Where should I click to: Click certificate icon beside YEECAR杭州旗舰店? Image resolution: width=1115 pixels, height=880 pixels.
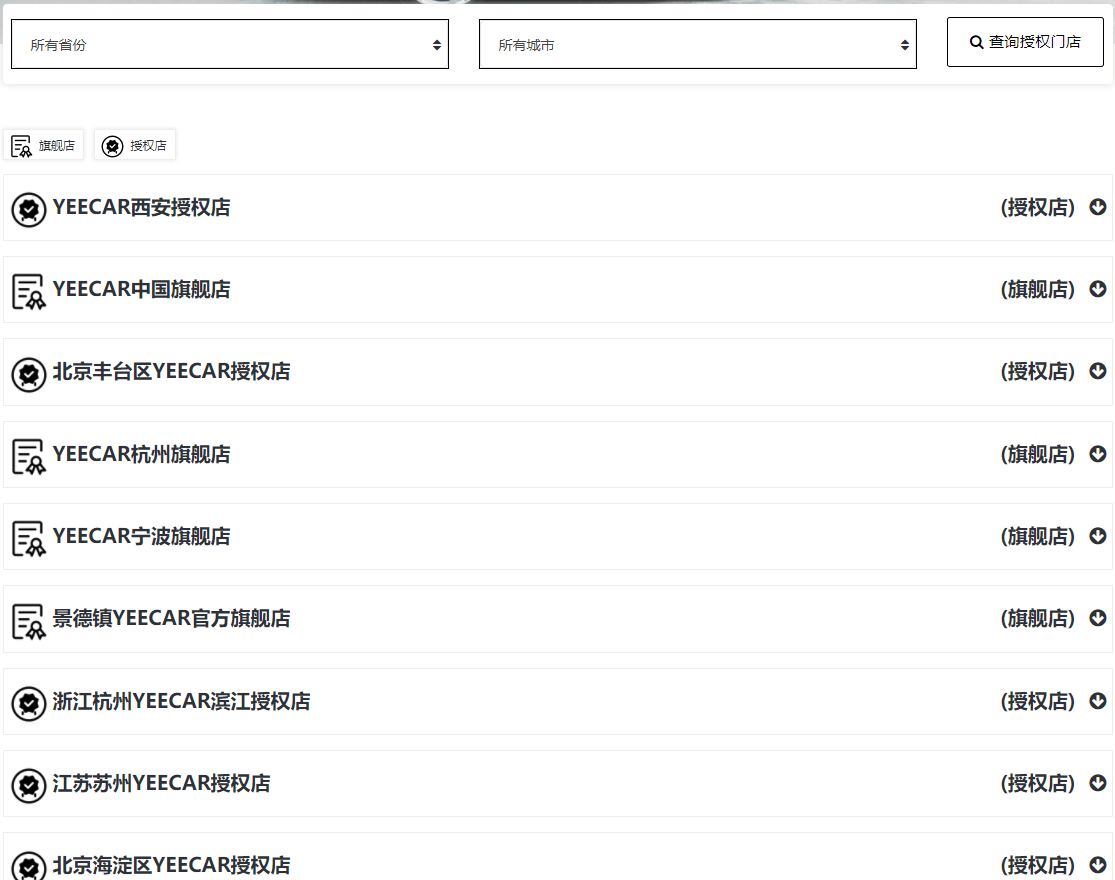click(x=29, y=456)
